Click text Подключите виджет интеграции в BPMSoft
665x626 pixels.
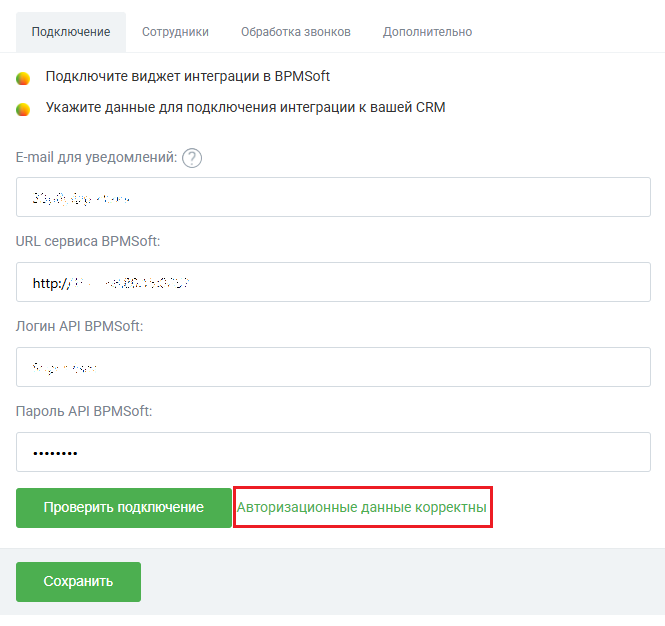(x=187, y=76)
